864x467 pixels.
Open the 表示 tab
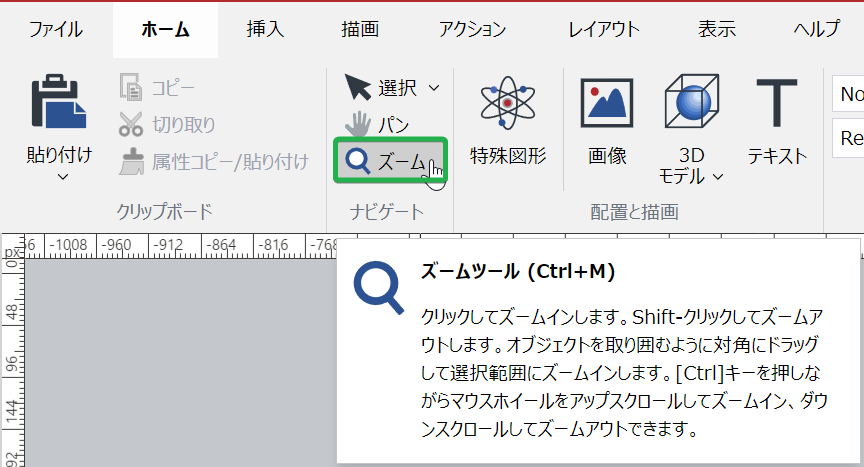(x=717, y=29)
